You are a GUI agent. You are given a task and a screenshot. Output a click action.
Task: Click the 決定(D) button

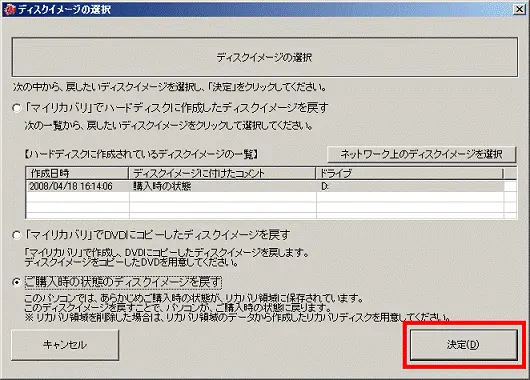[463, 345]
